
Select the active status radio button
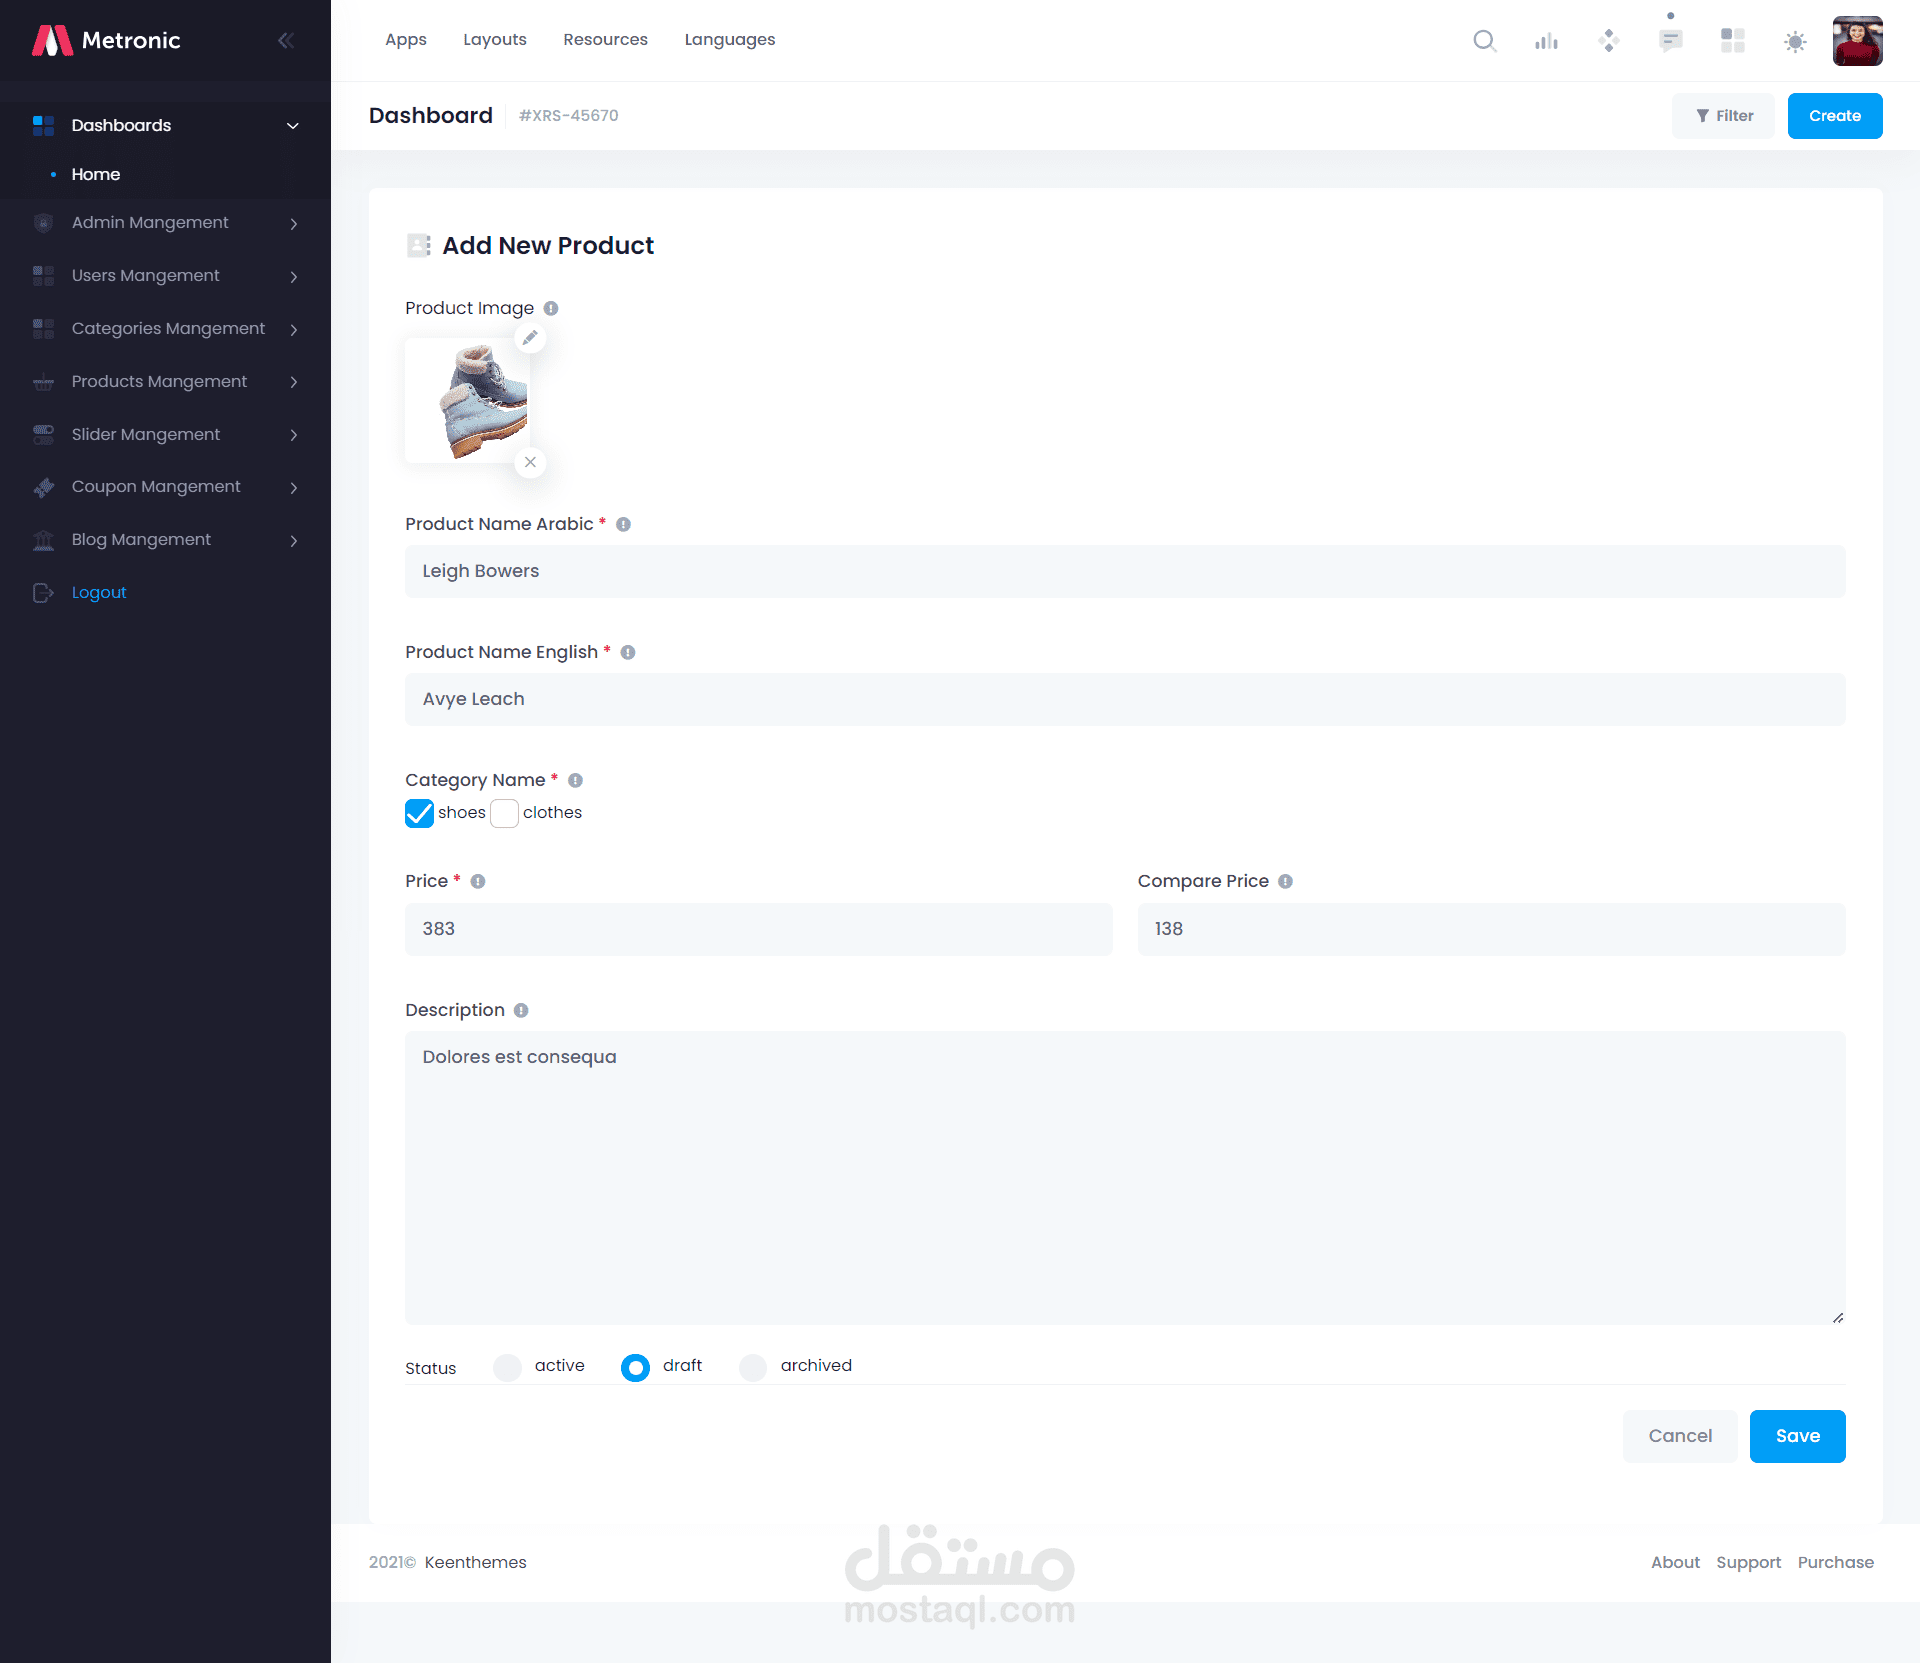pyautogui.click(x=507, y=1367)
